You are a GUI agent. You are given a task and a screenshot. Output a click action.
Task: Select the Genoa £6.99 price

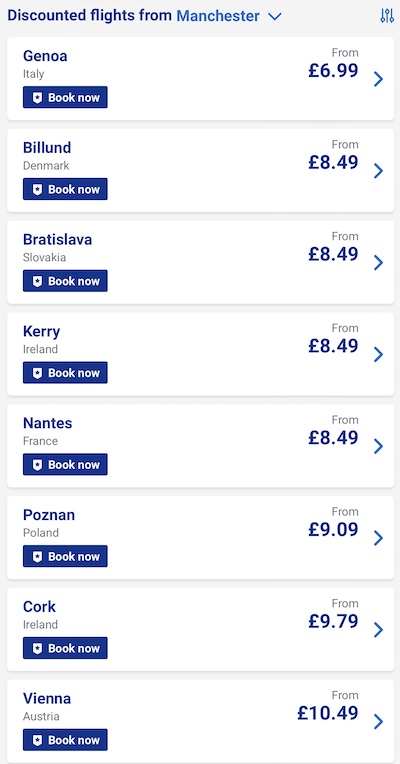333,70
